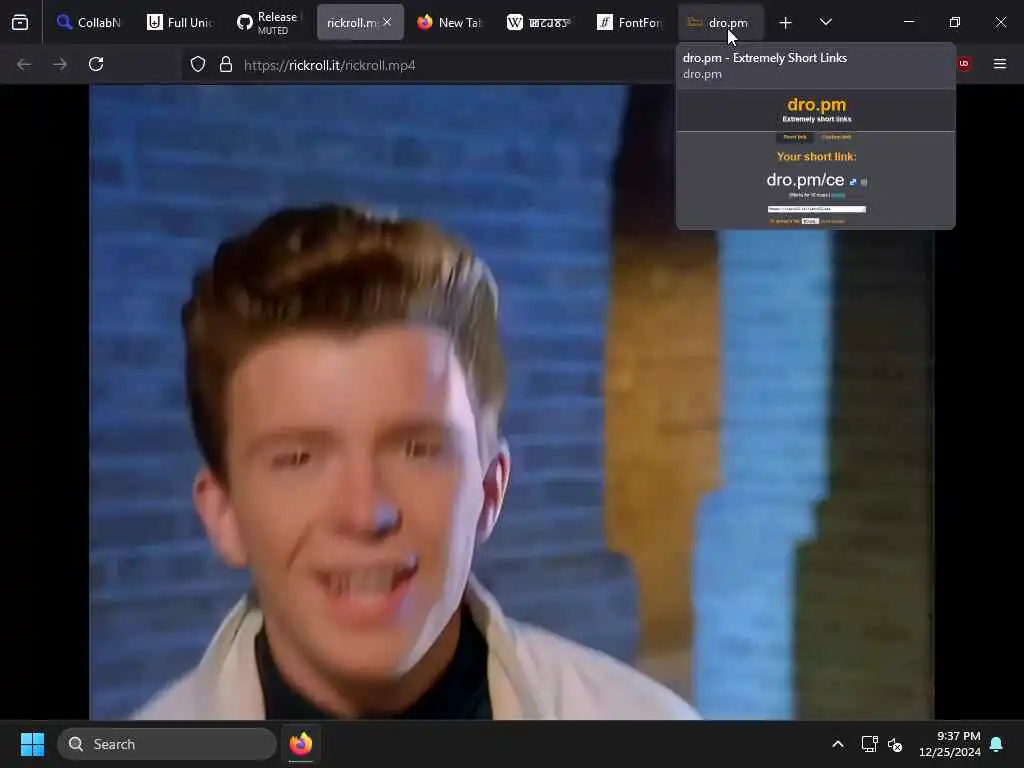Switch to the CollabN tab
Screen dimensions: 1024x768
(x=89, y=23)
